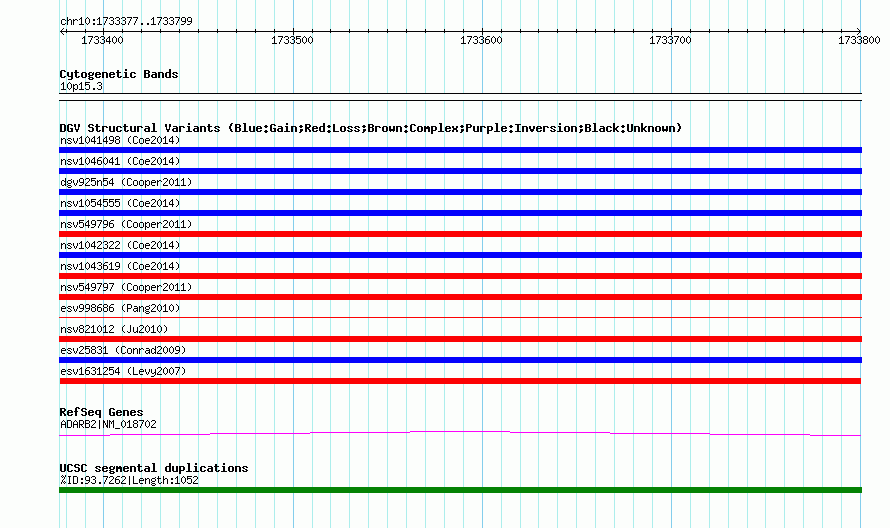
Task: Open variant nsv821012 (Ju2010) label
Action: [x=114, y=329]
